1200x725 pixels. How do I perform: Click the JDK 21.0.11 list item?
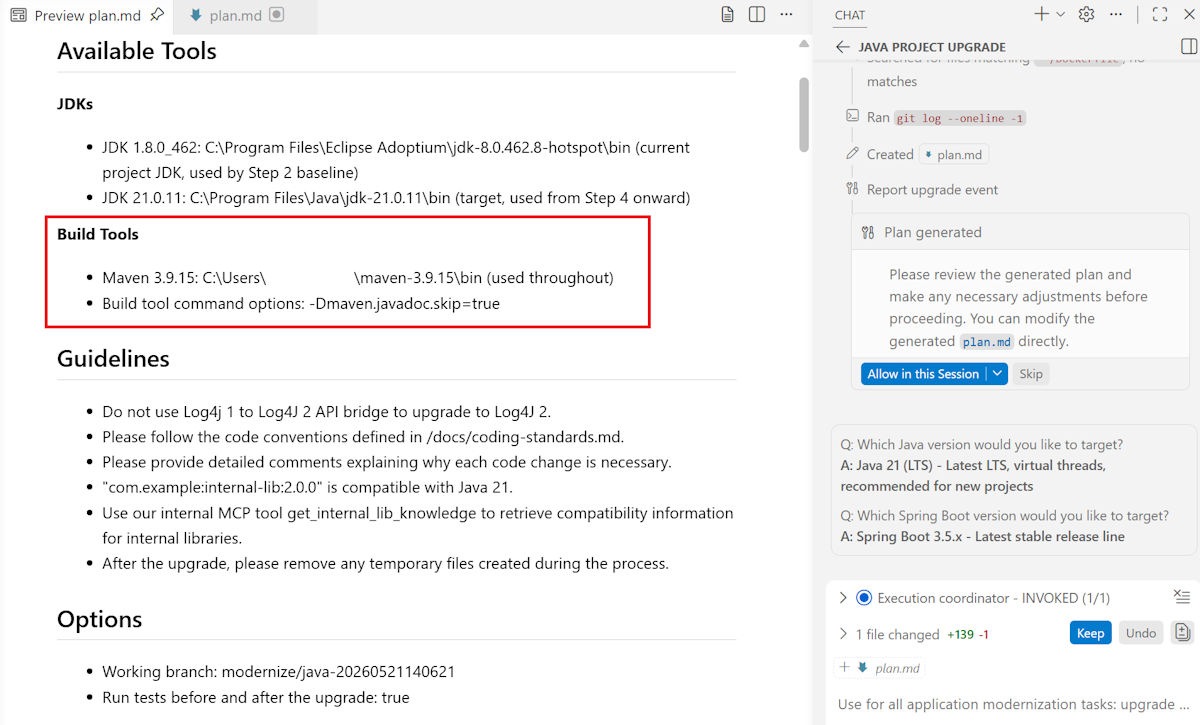396,198
